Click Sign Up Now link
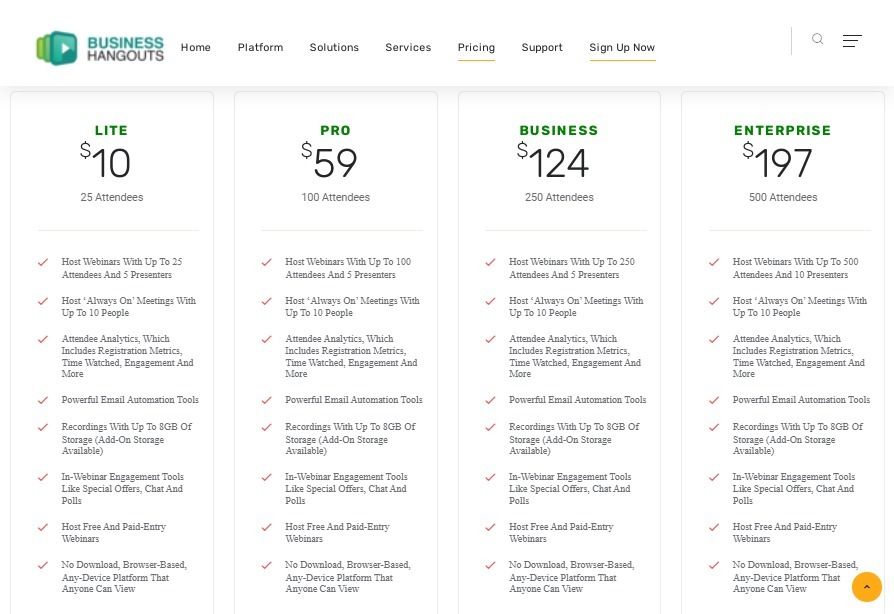Viewport: 894px width, 614px height. pyautogui.click(x=622, y=47)
